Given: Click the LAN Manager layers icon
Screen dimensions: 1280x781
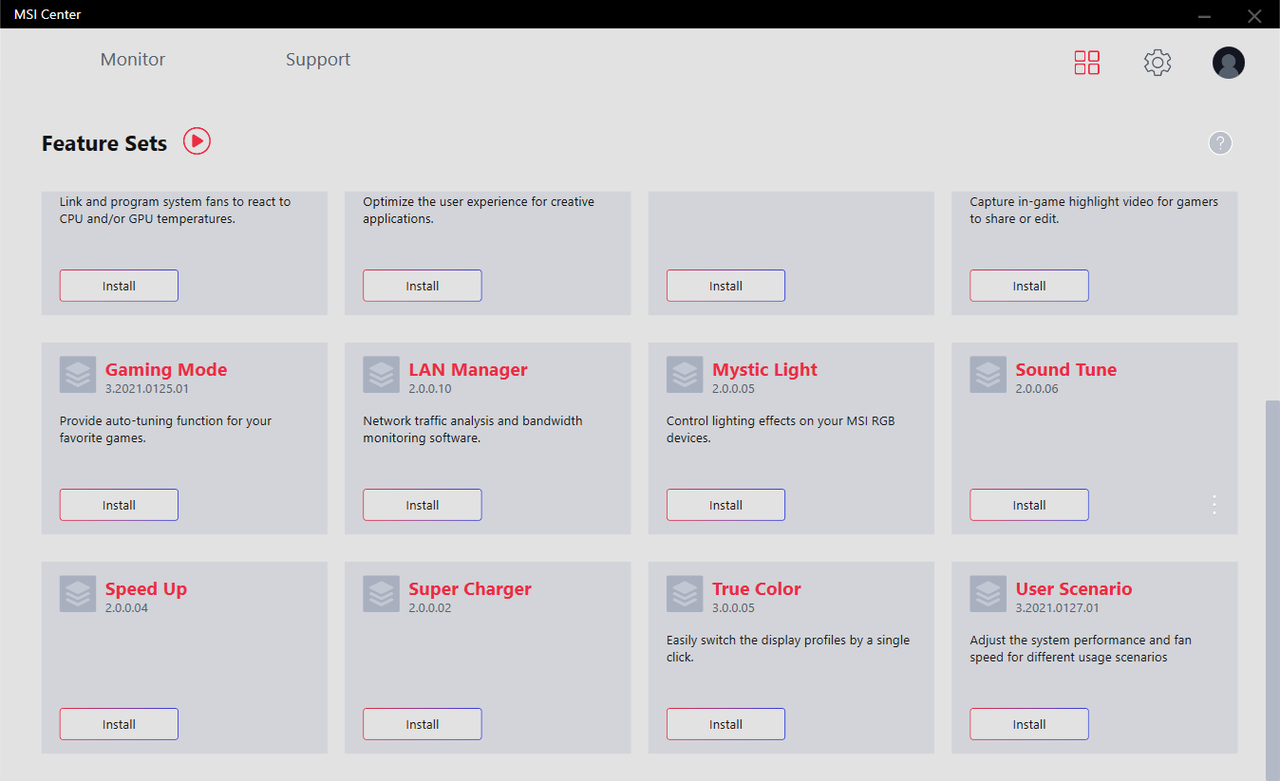Looking at the screenshot, I should tap(381, 375).
